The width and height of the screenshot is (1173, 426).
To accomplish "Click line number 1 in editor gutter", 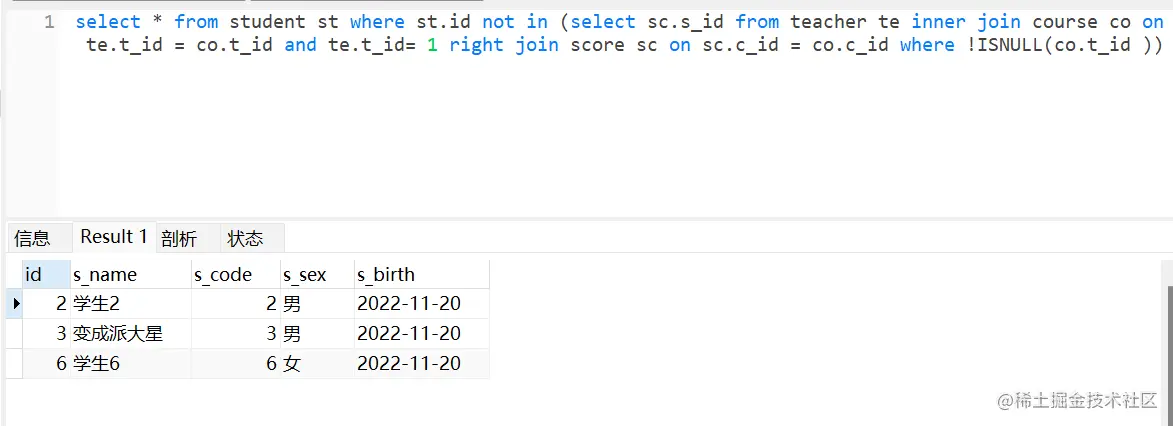I will pyautogui.click(x=49, y=22).
